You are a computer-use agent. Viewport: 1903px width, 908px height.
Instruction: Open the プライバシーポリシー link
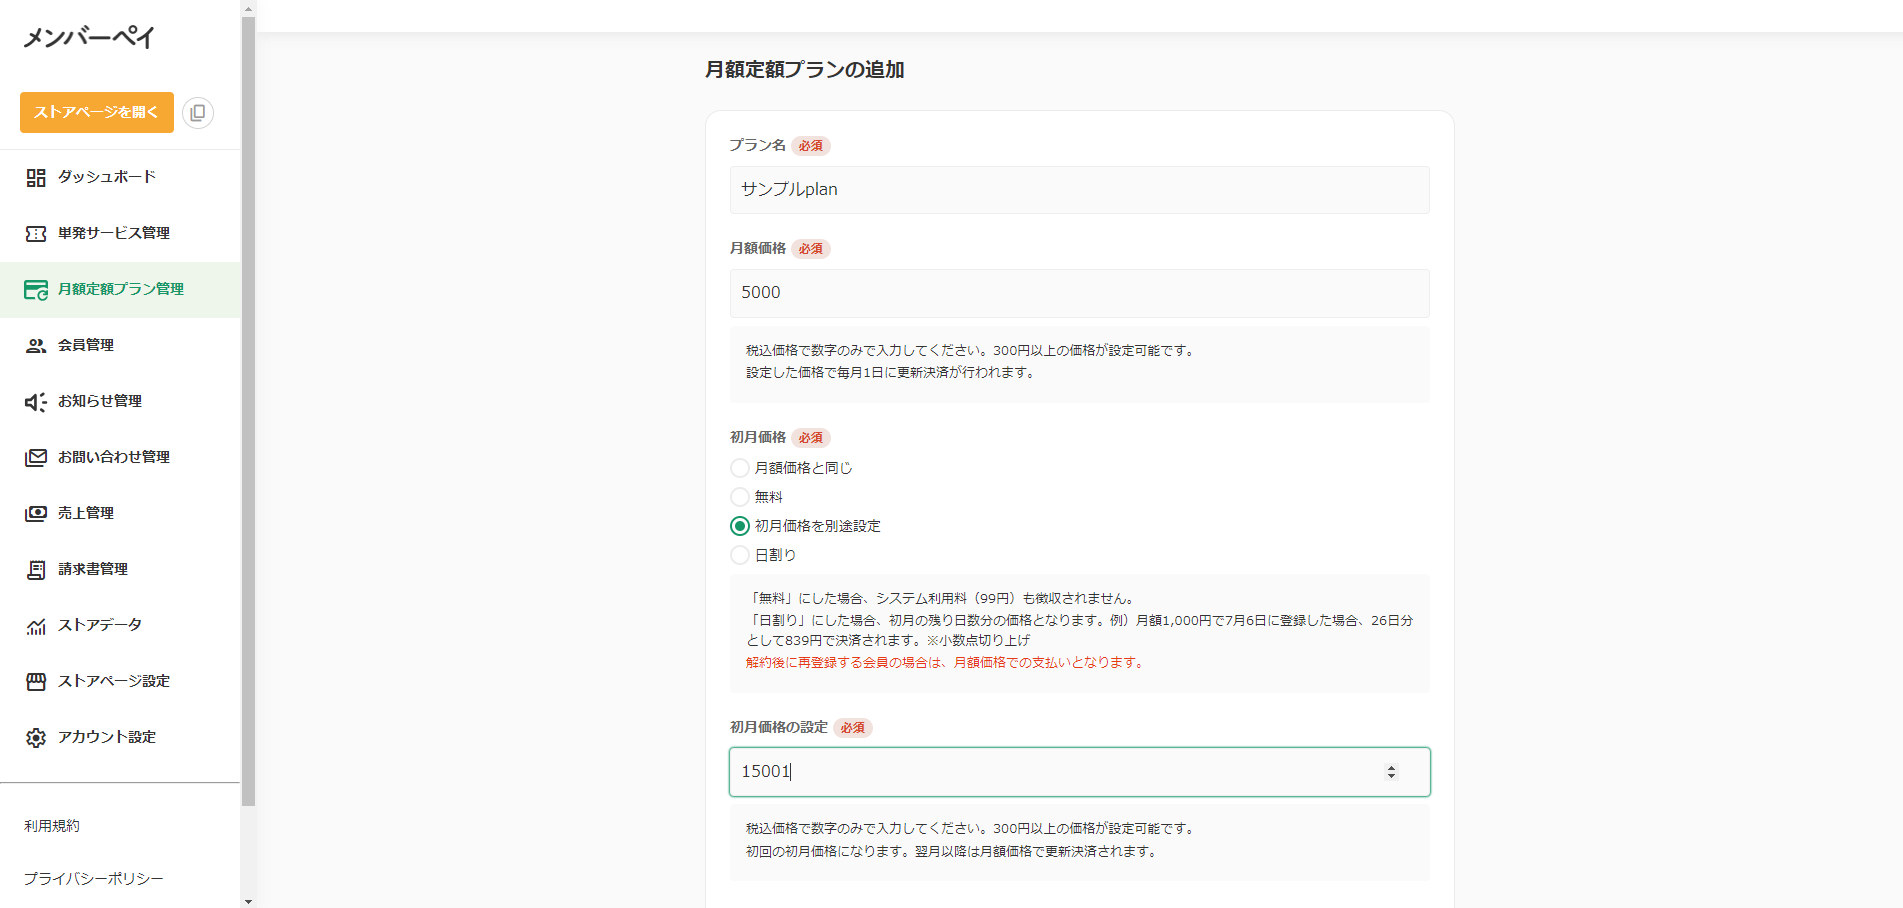click(94, 878)
